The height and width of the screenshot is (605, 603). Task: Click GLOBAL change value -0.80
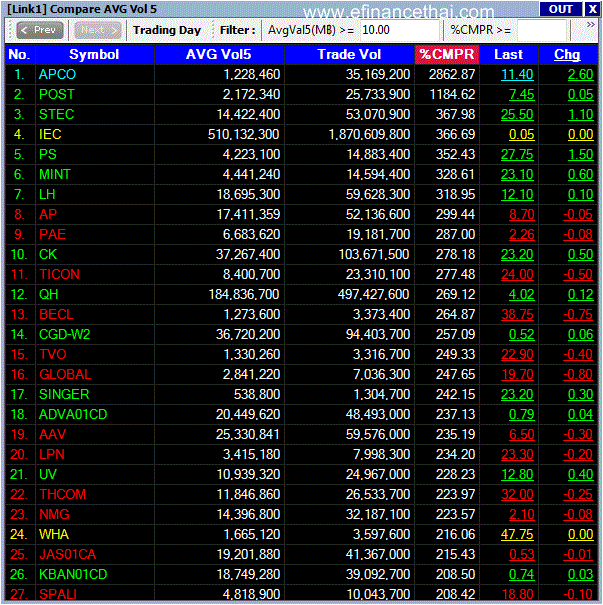[578, 374]
